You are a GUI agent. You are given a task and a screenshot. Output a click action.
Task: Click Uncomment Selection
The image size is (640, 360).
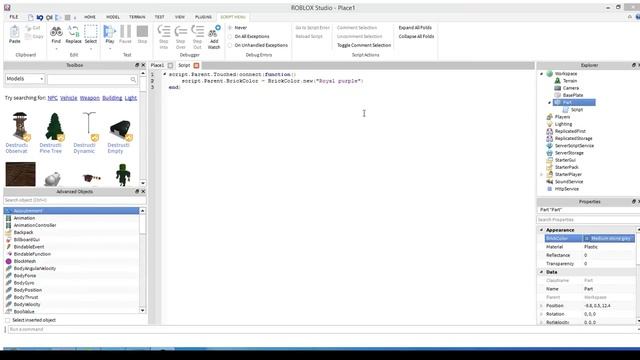point(359,36)
